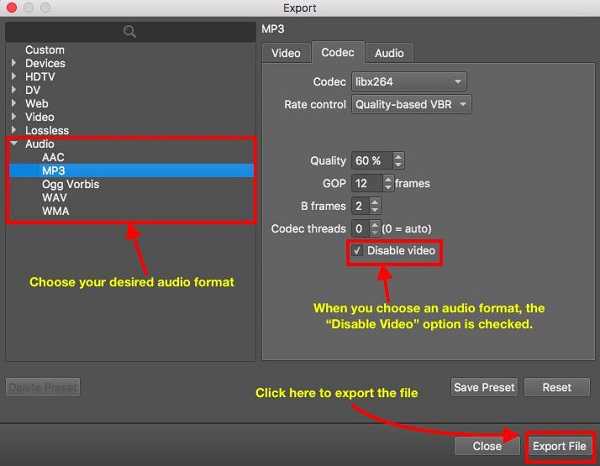This screenshot has height=466, width=600.
Task: Collapse the Audio preset group
Action: click(x=14, y=143)
